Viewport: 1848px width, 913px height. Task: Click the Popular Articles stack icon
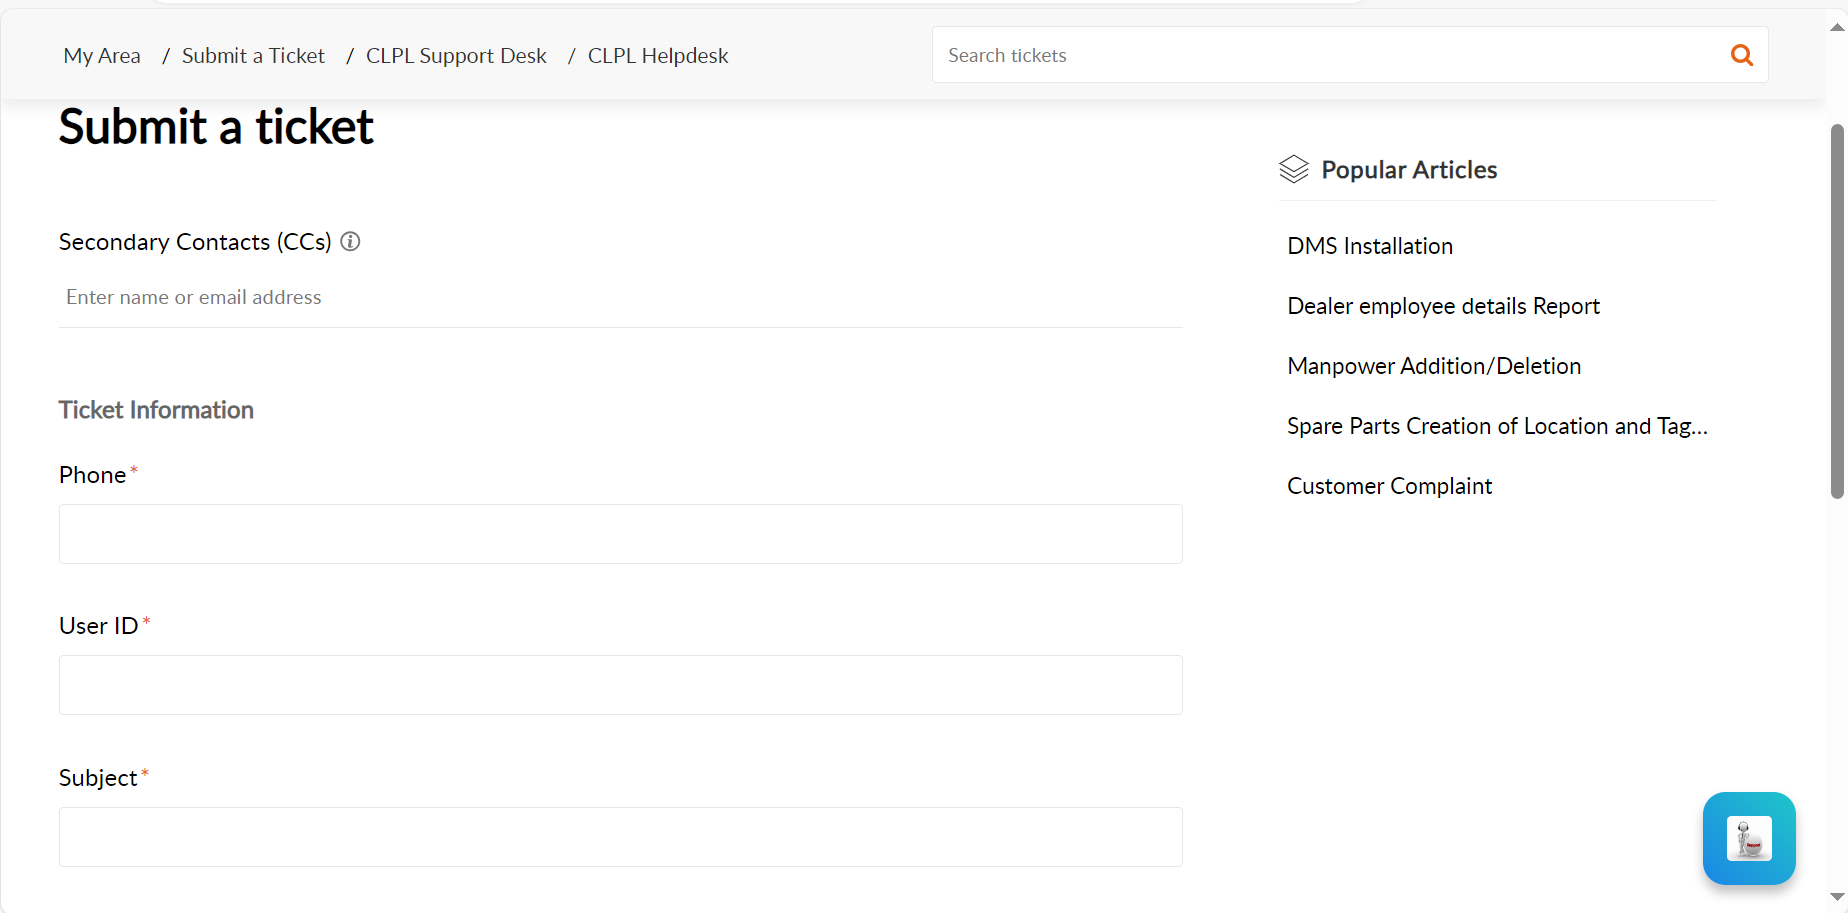(x=1293, y=170)
